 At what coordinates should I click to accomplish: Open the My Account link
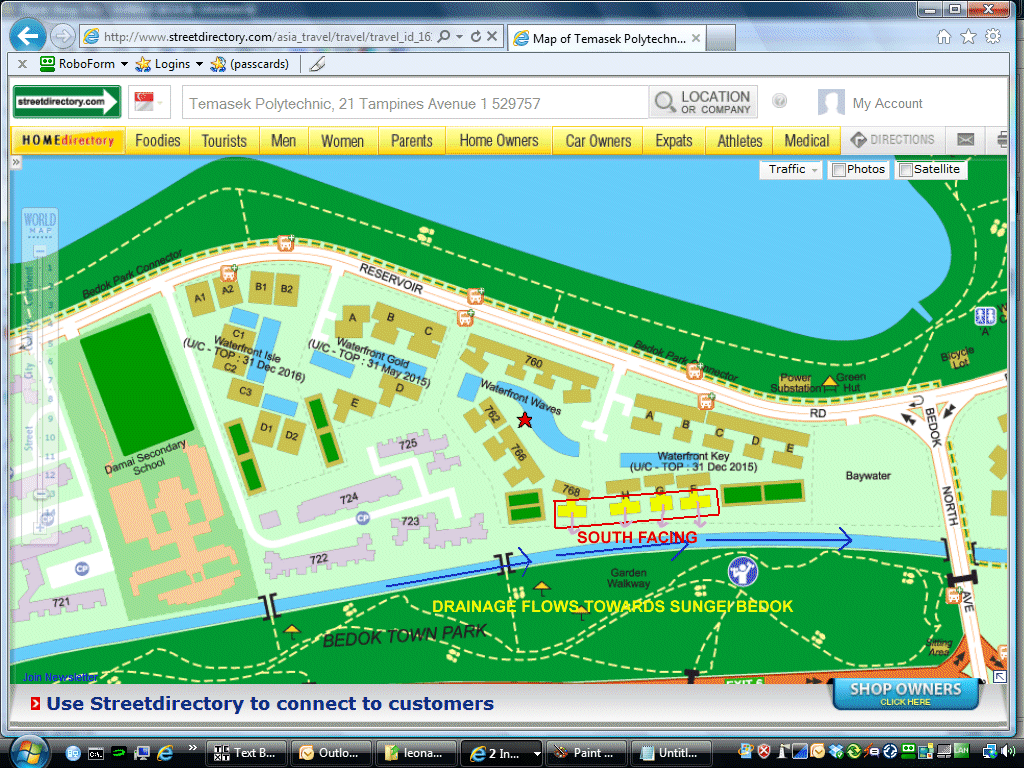(x=888, y=103)
